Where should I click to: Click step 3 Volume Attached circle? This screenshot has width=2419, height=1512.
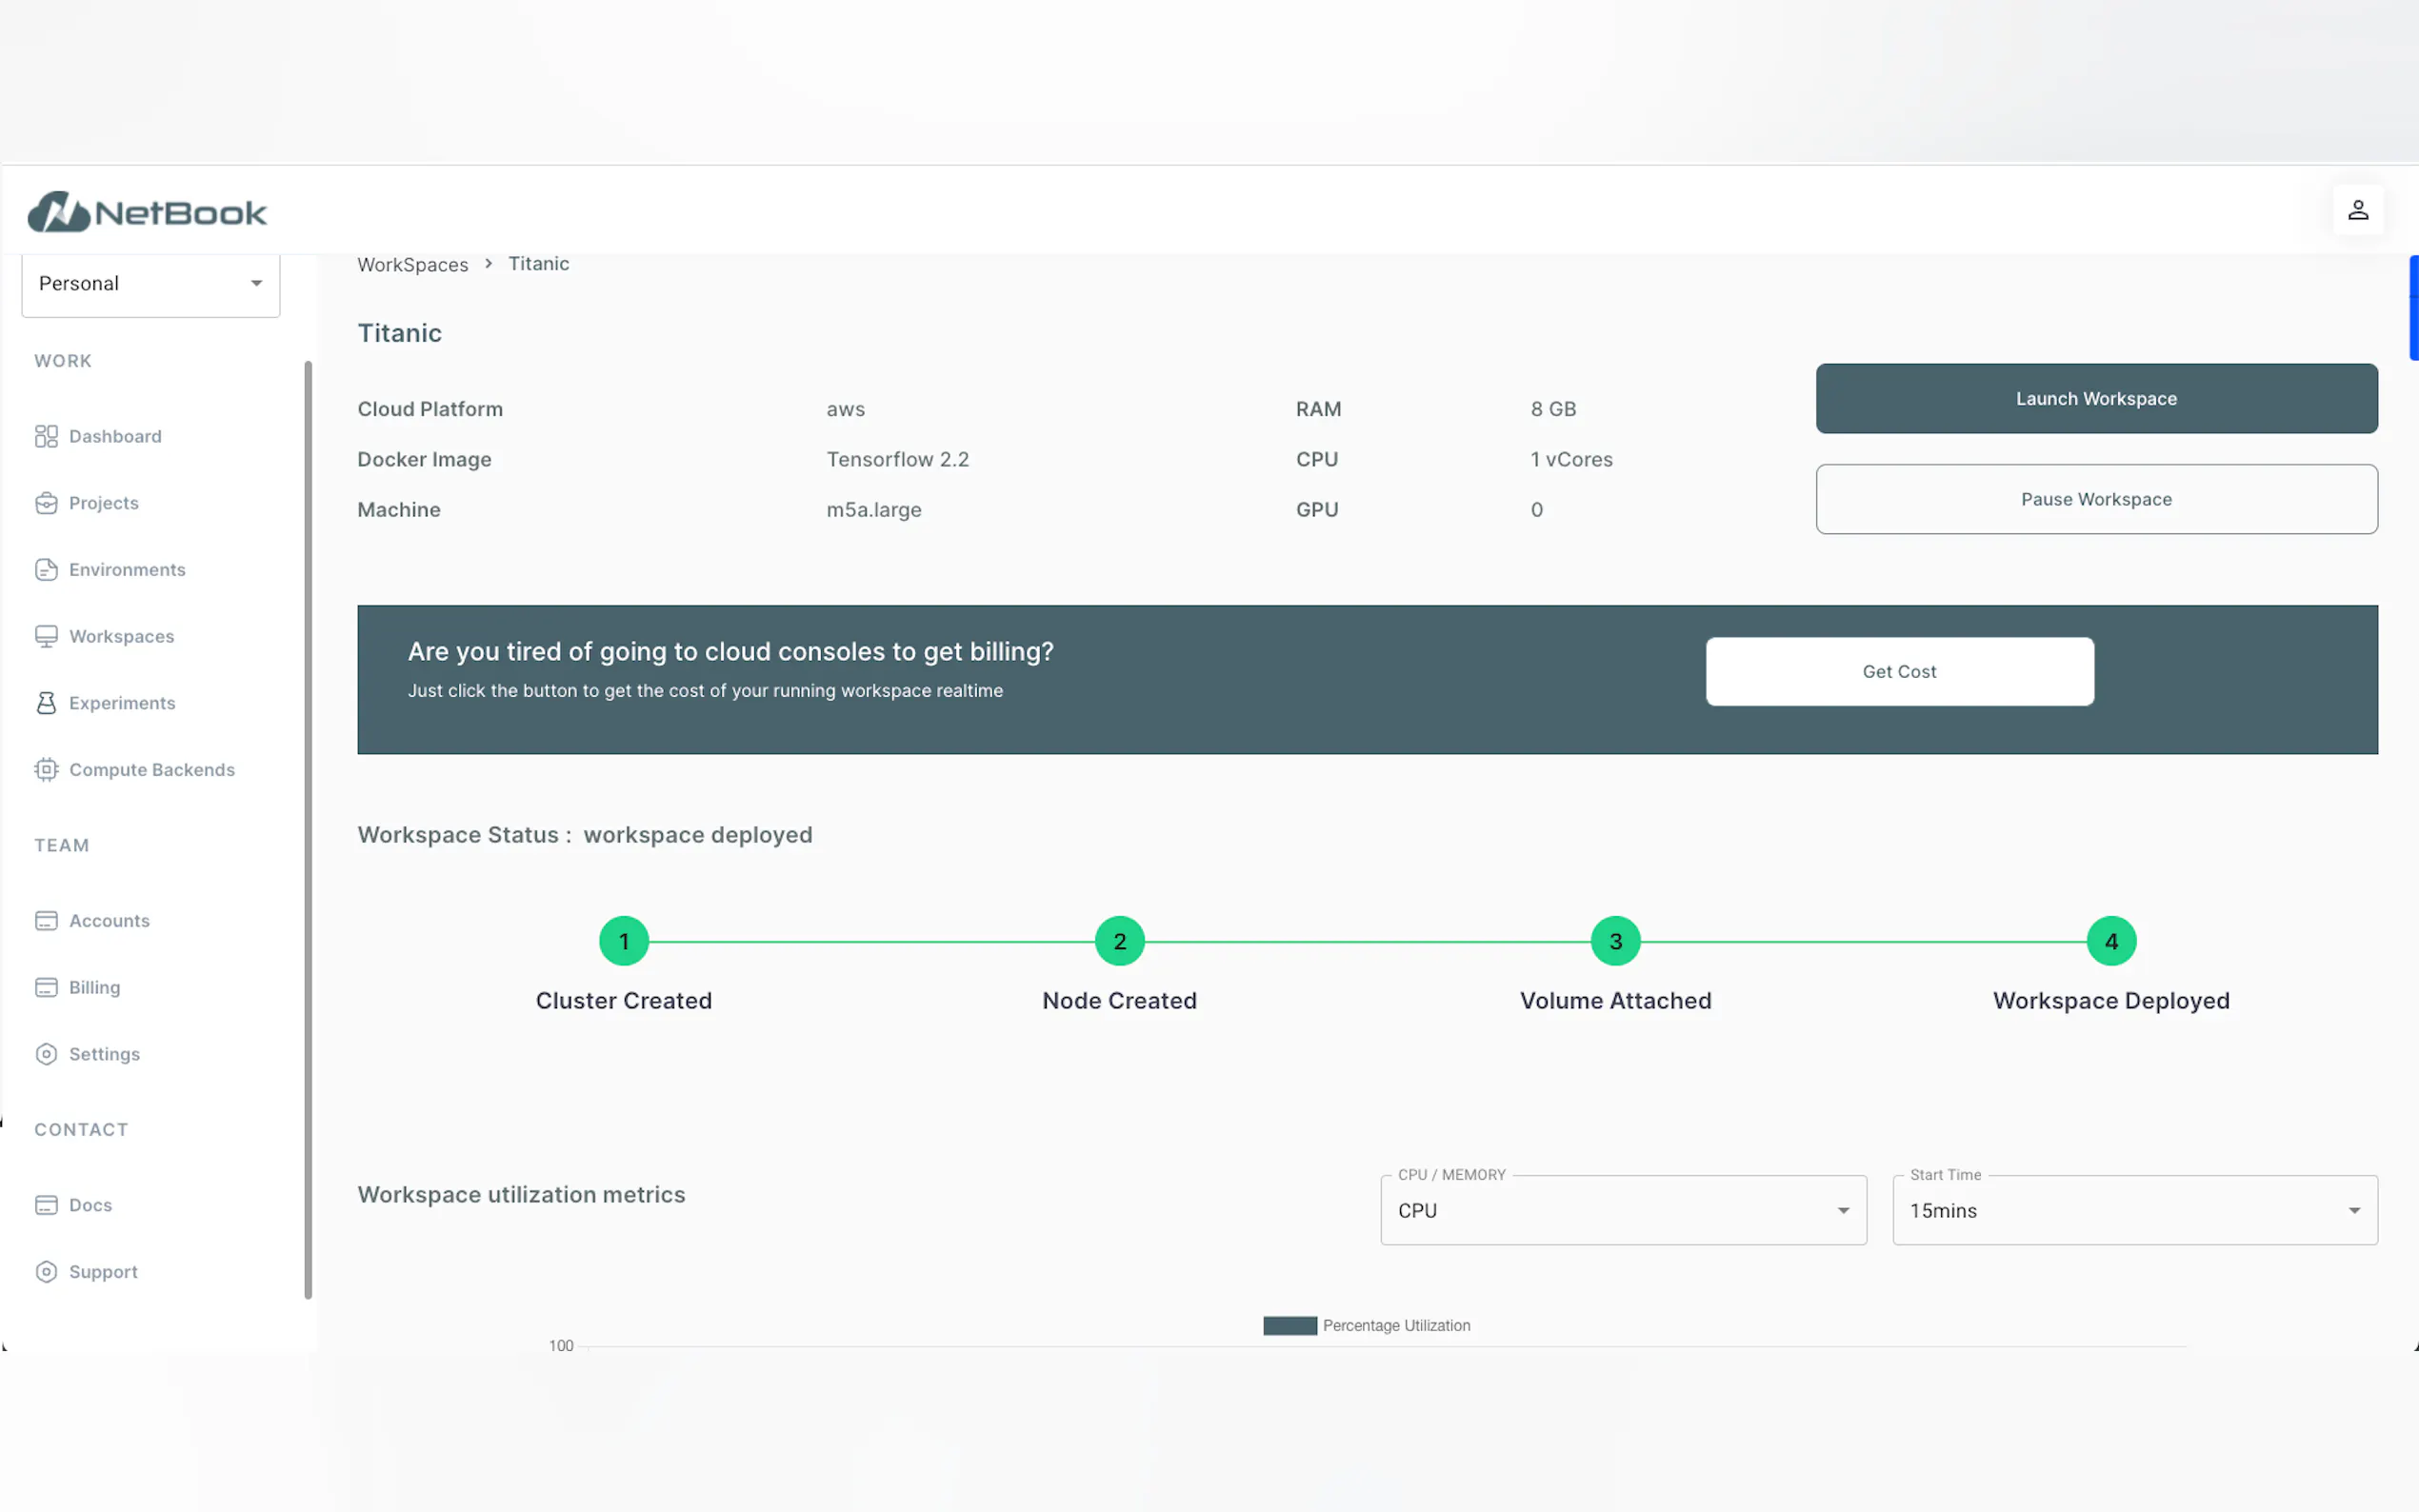1615,941
